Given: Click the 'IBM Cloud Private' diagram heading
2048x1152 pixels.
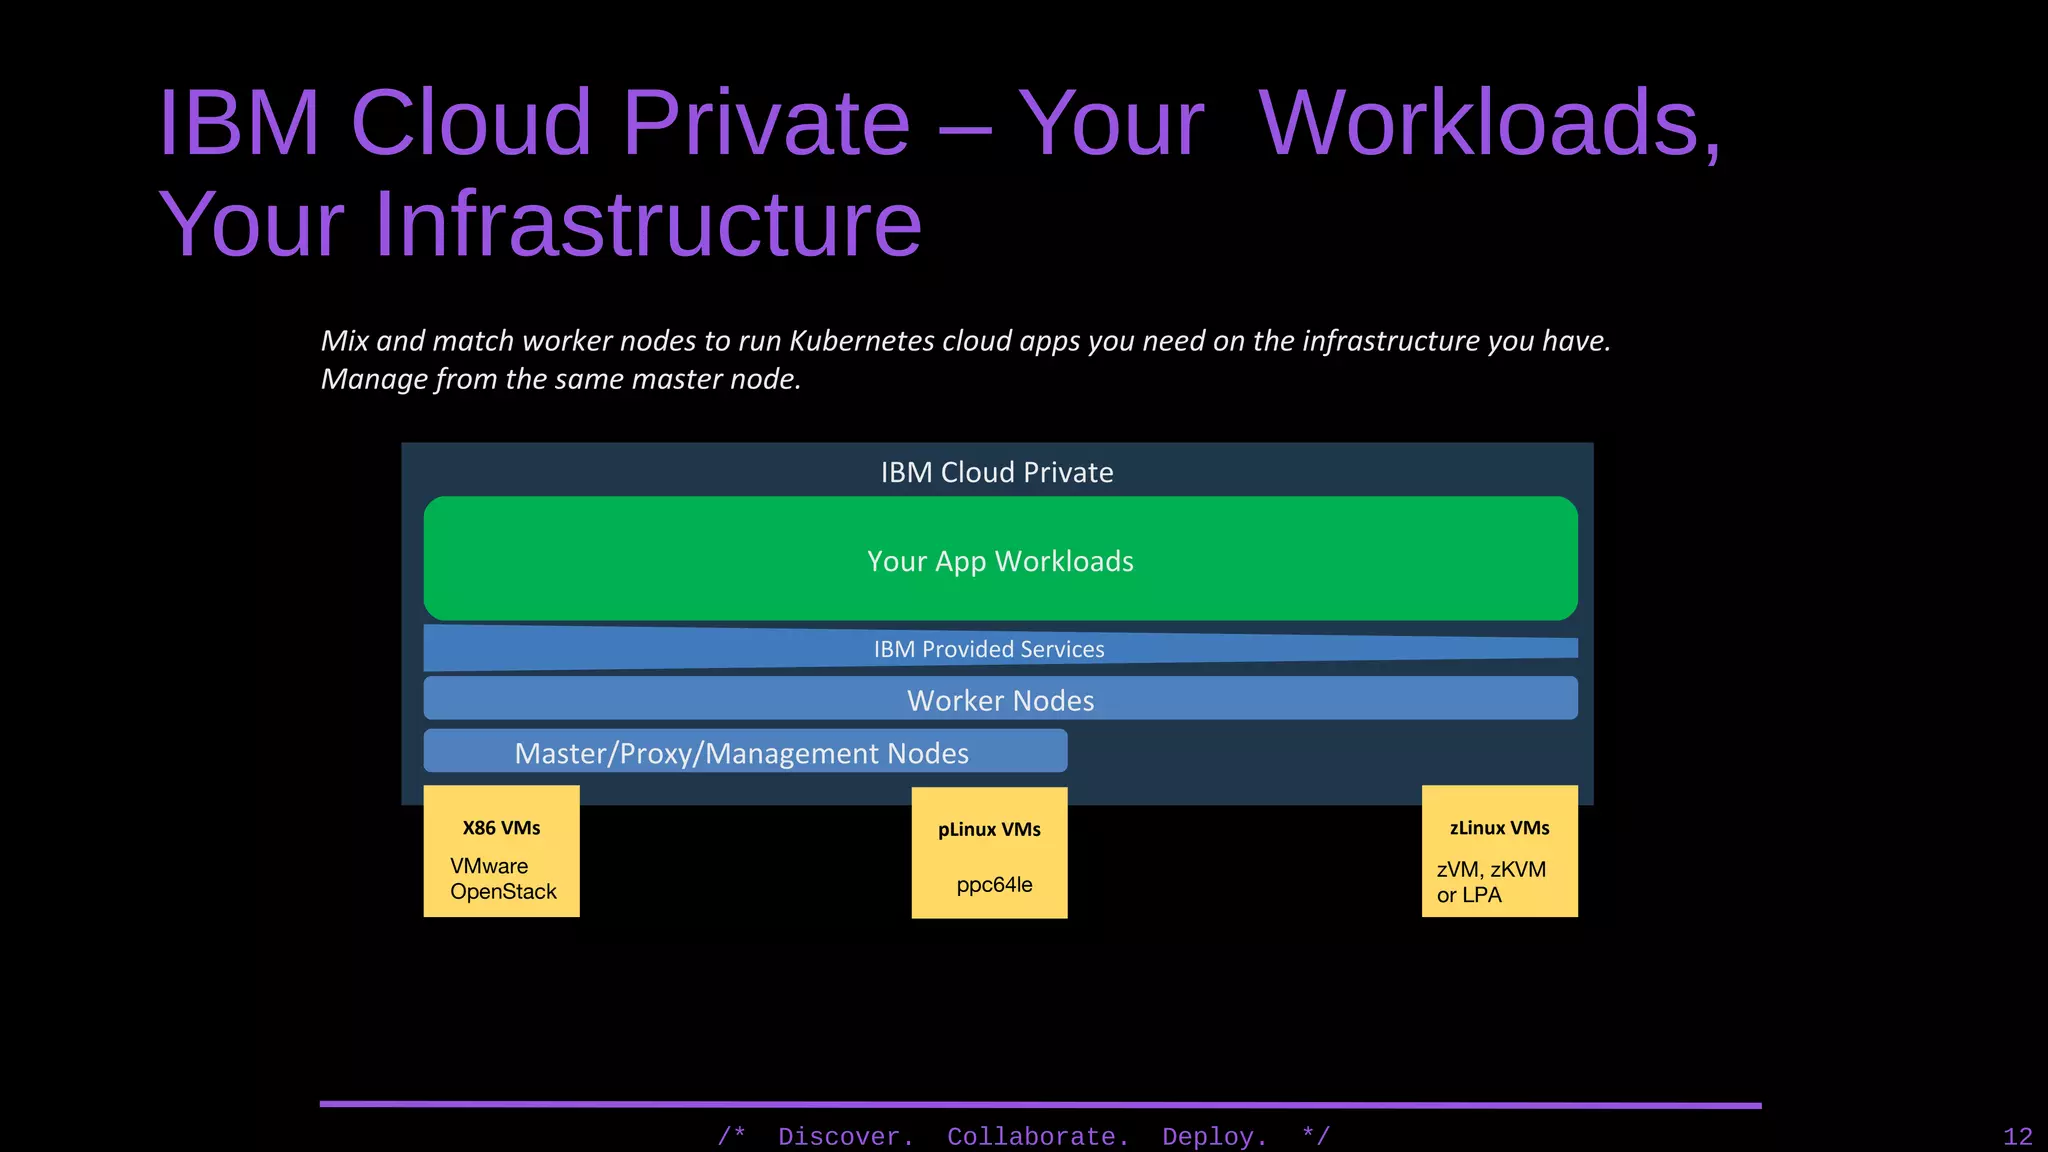Looking at the screenshot, I should click(x=997, y=472).
